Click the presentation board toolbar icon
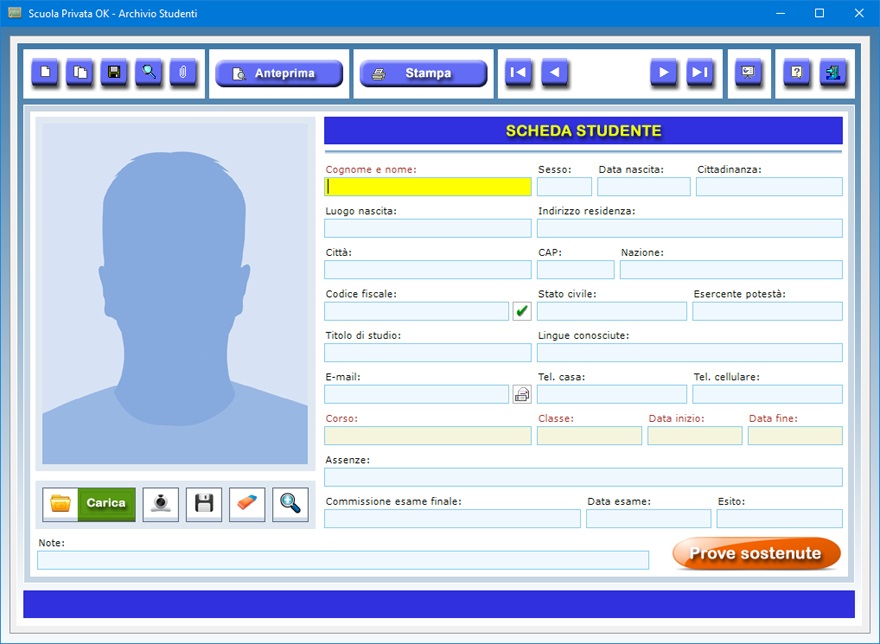Screen dimensions: 880x644 point(748,72)
